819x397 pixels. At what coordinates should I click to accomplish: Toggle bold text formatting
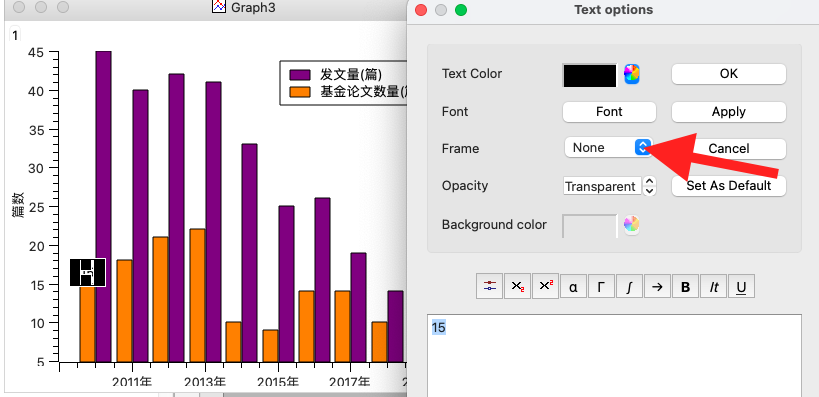tap(686, 286)
